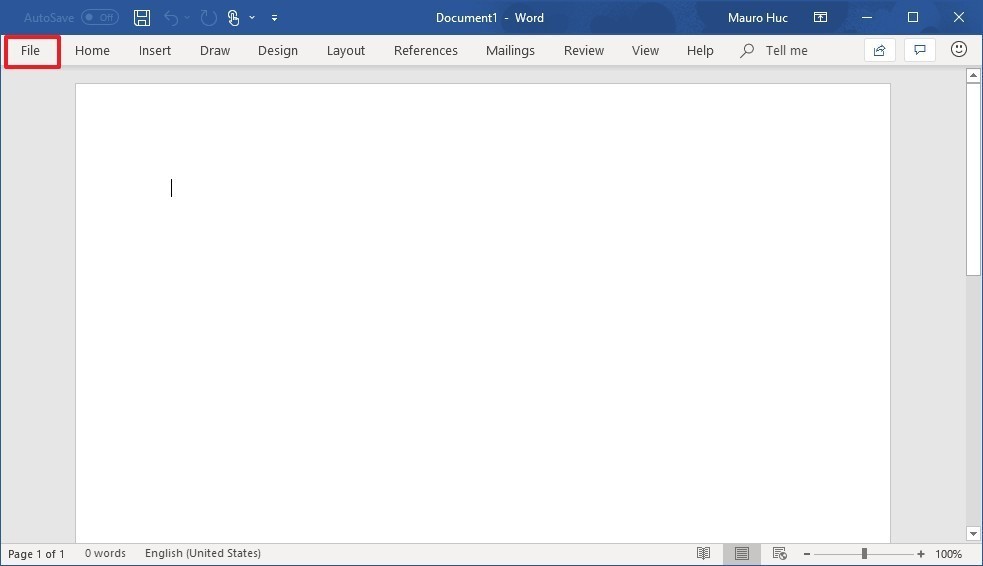Click the Undo arrow icon
983x566 pixels.
click(x=171, y=18)
